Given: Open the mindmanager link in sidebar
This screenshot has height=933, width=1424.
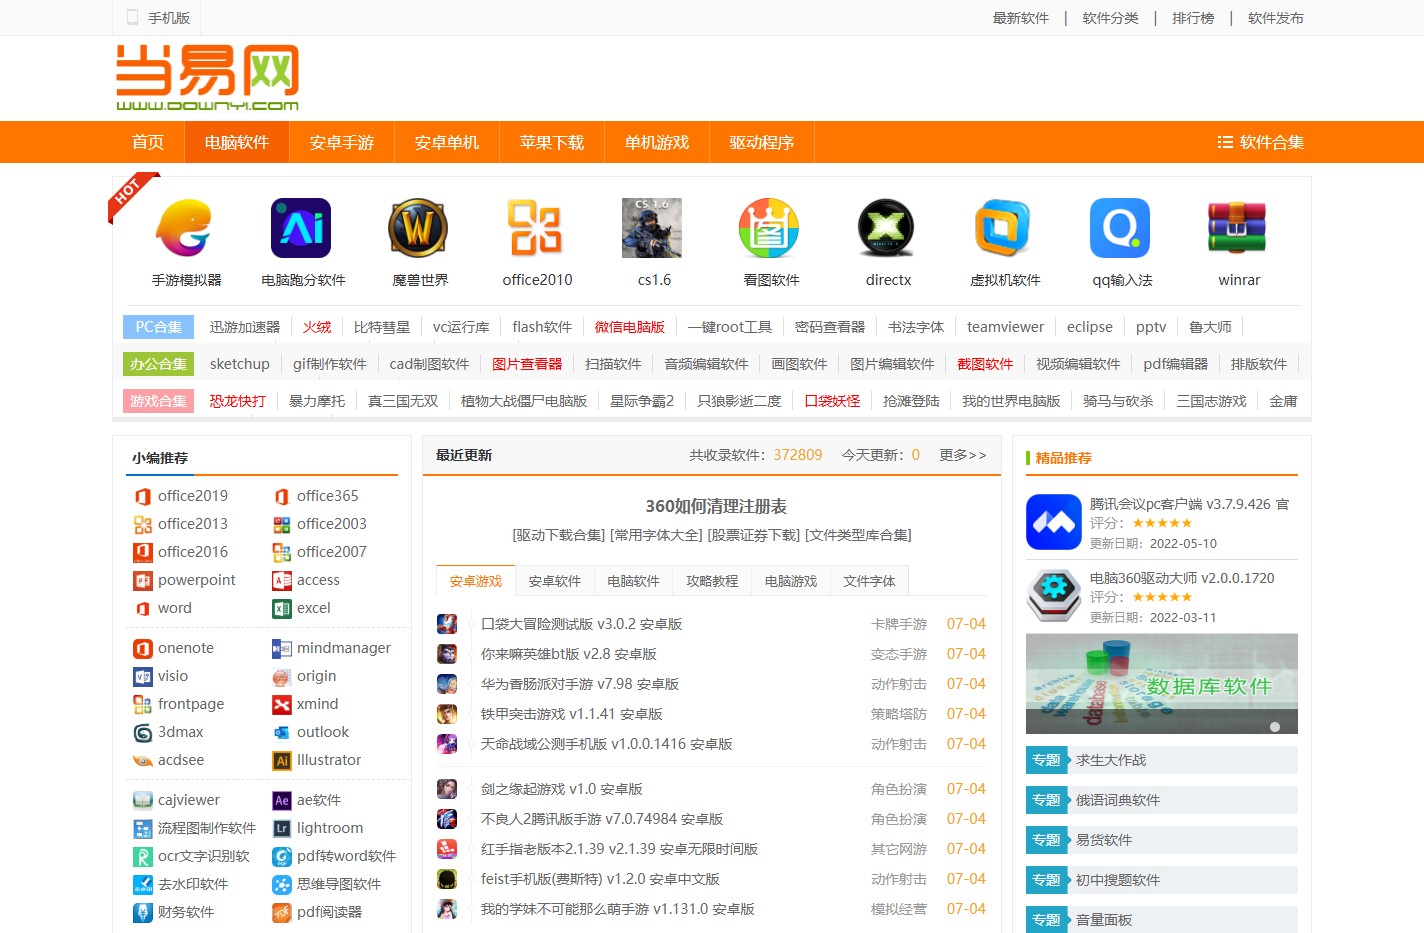Looking at the screenshot, I should pyautogui.click(x=344, y=648).
